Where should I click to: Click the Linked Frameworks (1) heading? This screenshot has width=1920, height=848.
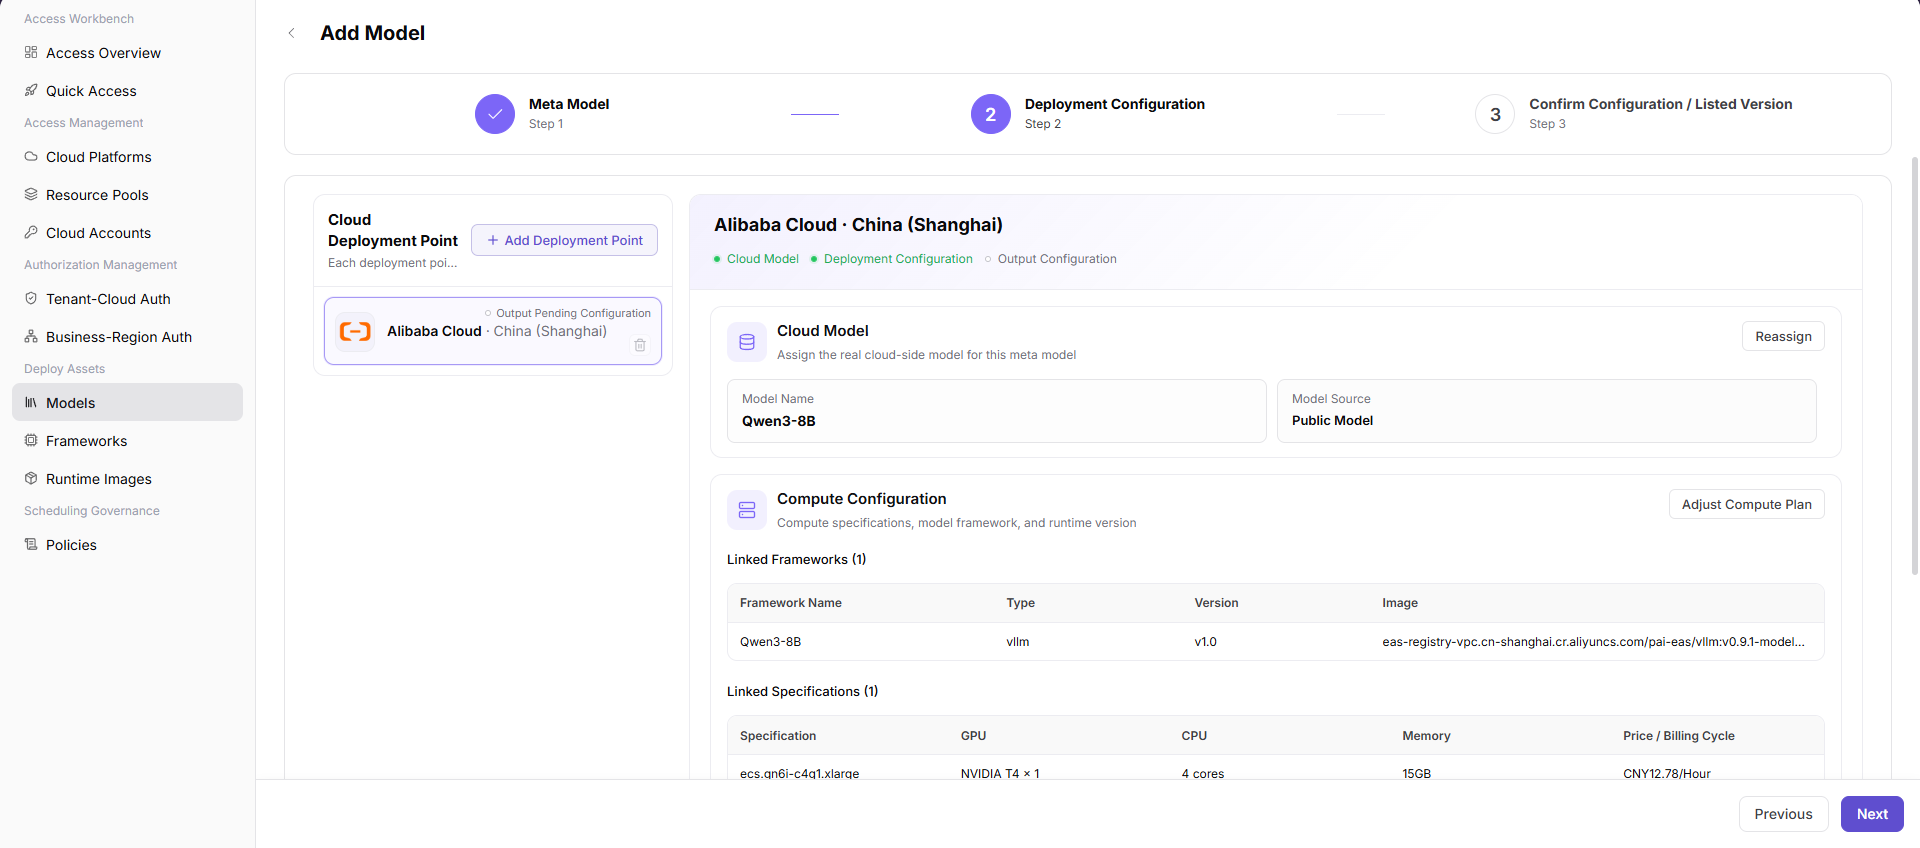click(x=796, y=560)
